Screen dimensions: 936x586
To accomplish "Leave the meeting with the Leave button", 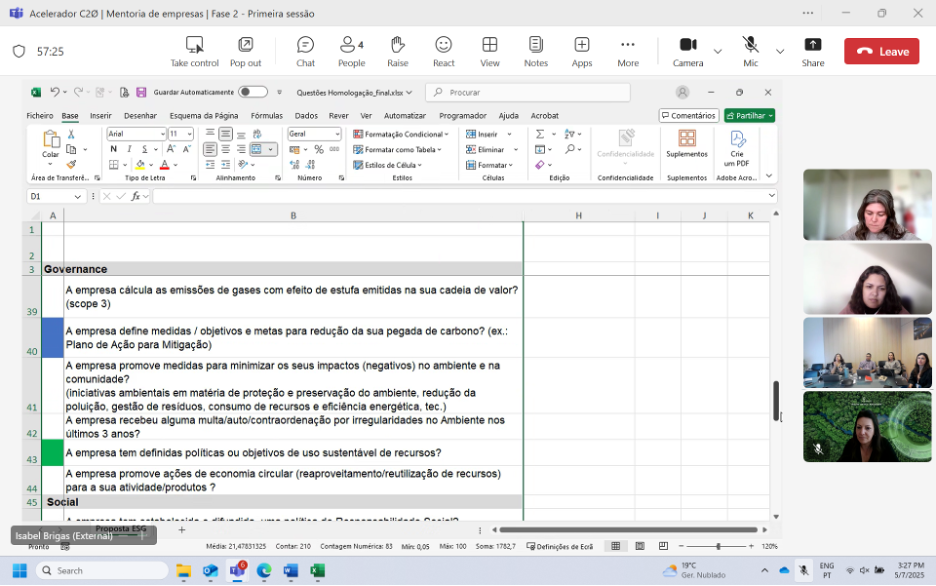I will pos(881,51).
